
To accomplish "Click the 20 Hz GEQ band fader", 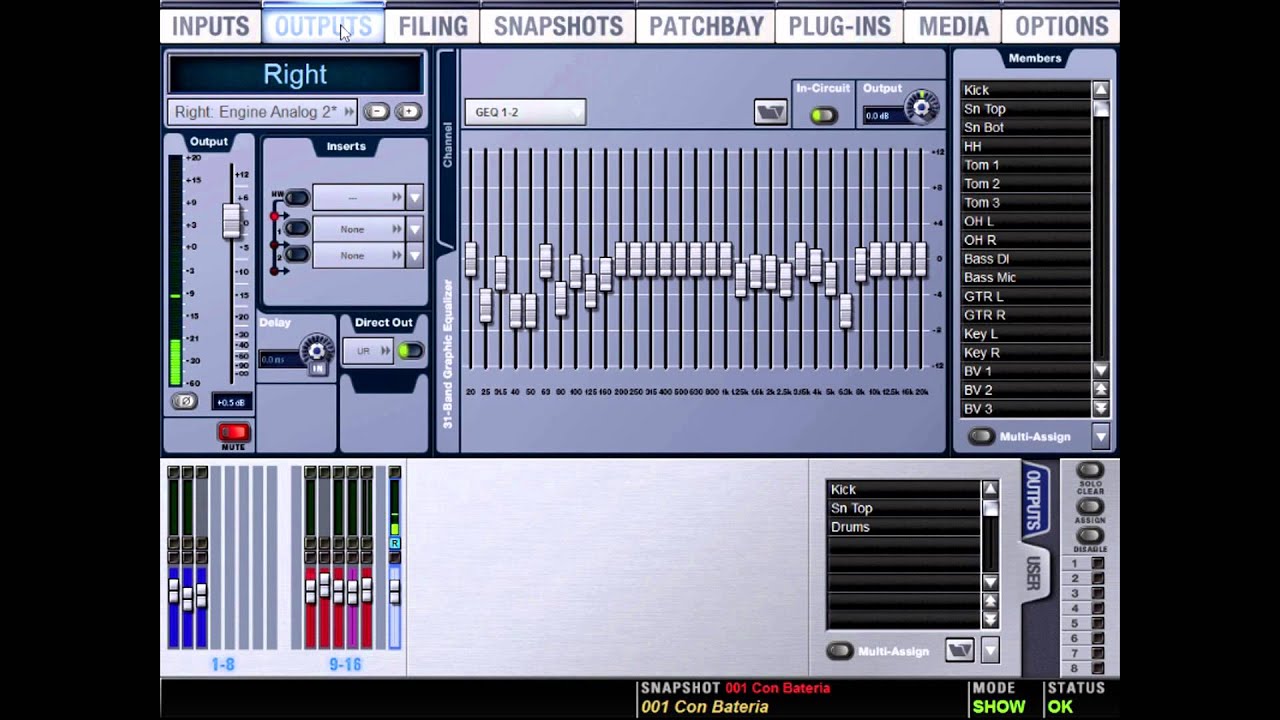I will click(470, 258).
